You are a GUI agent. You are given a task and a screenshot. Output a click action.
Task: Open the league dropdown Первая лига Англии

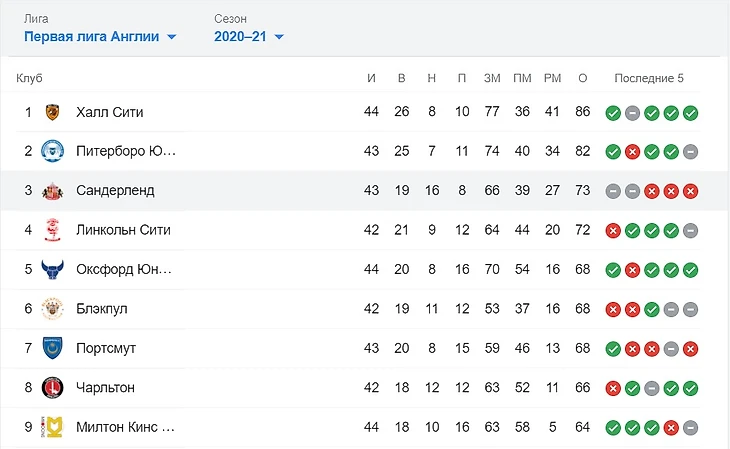pos(92,37)
